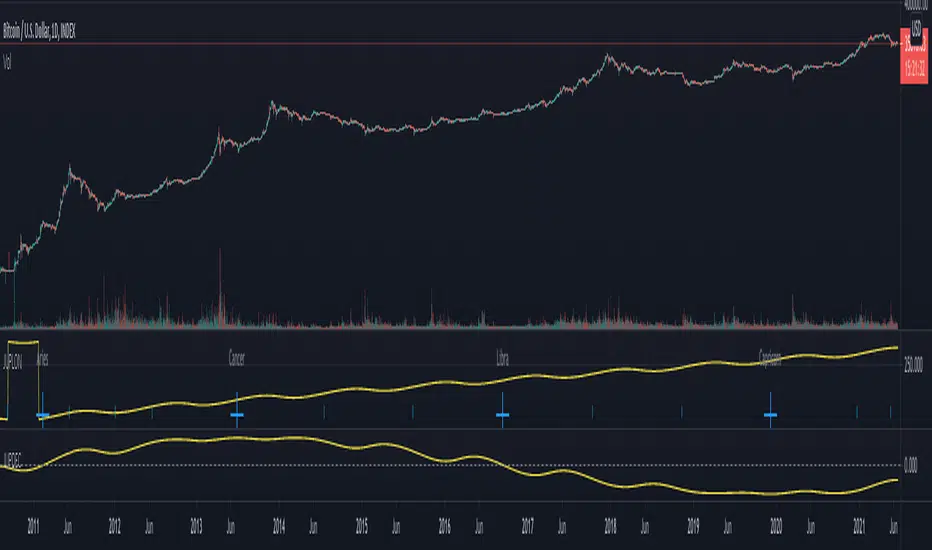Click the 0.000 scale value
932x550 pixels.
914,464
